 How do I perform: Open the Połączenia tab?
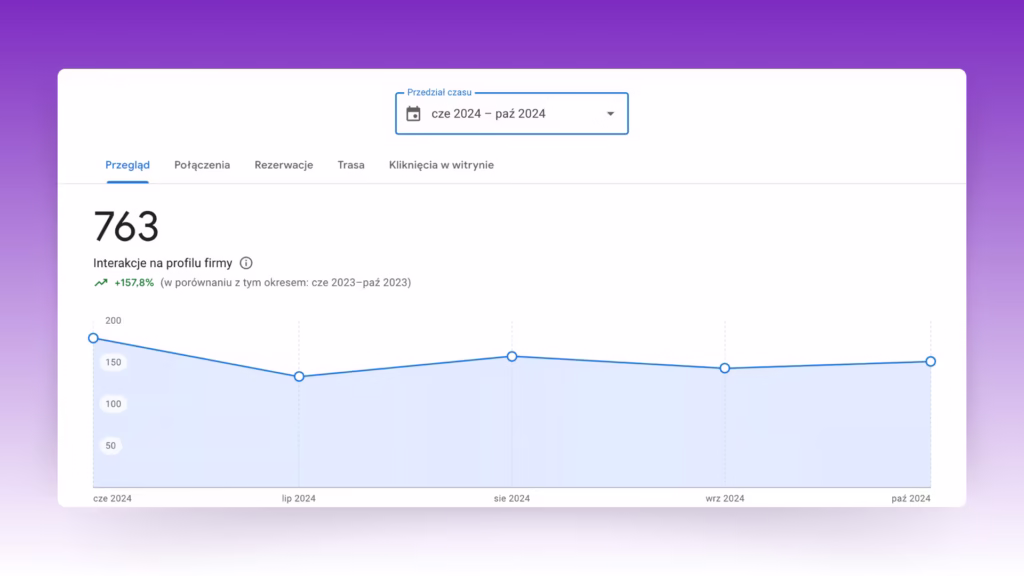(202, 165)
